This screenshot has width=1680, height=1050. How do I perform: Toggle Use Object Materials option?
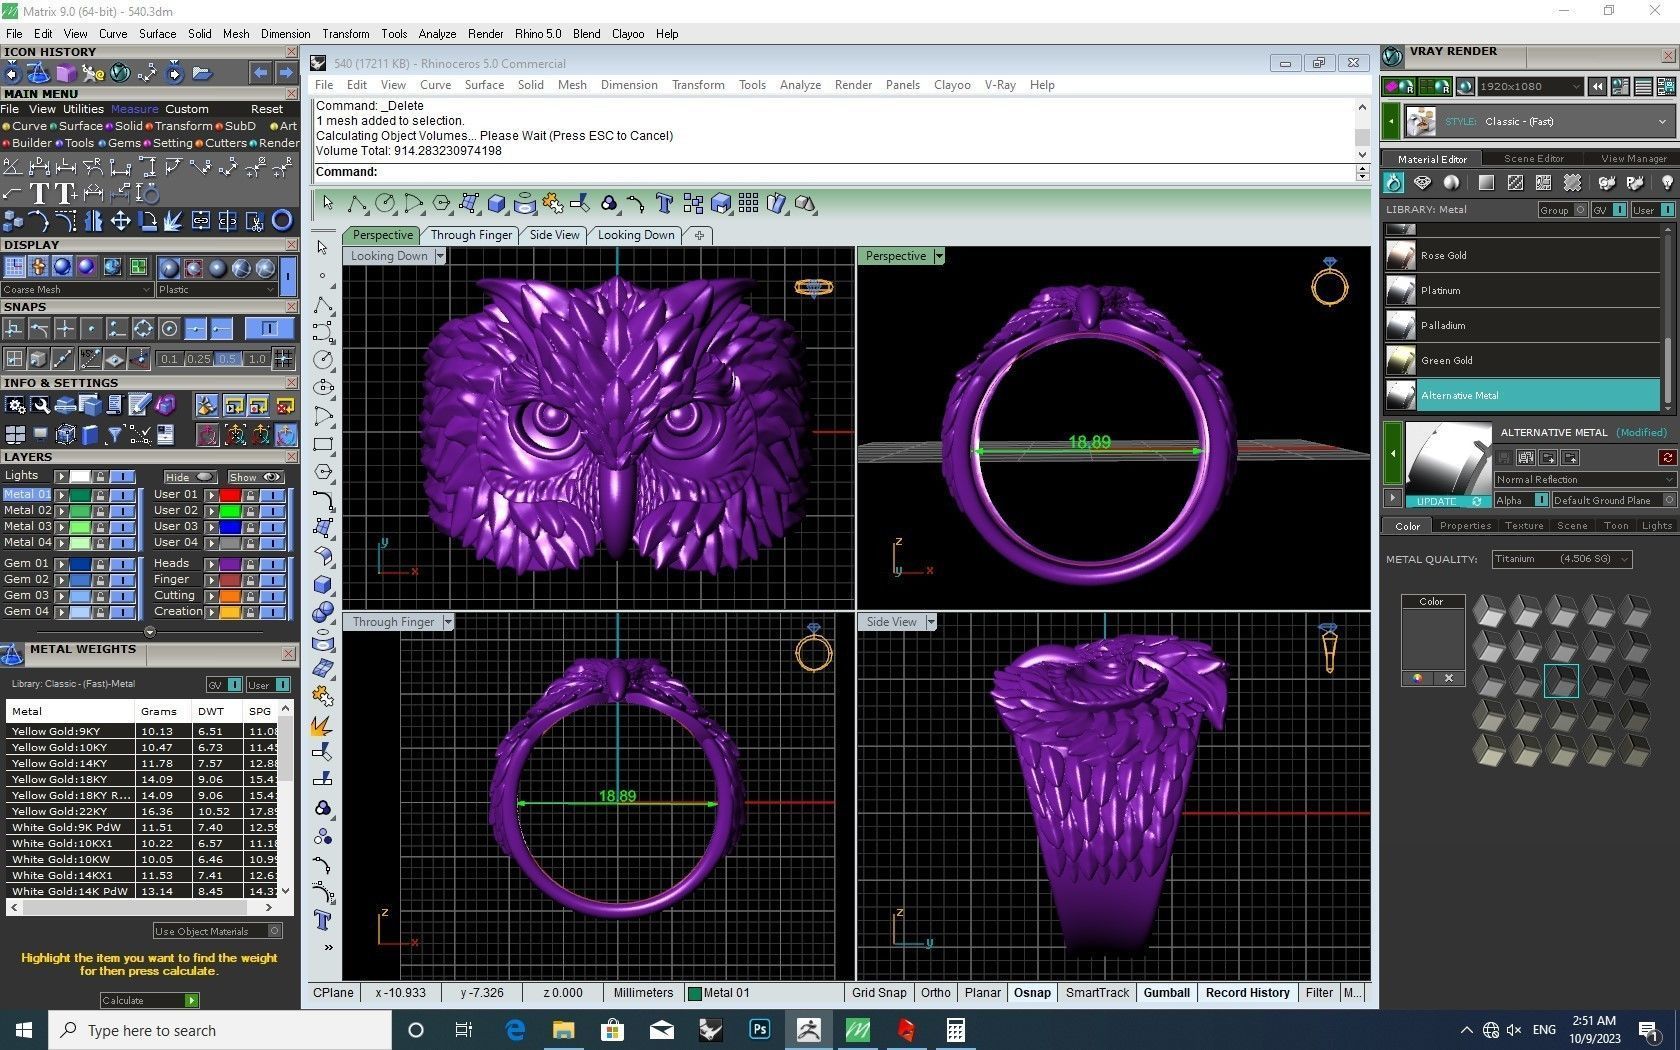275,931
